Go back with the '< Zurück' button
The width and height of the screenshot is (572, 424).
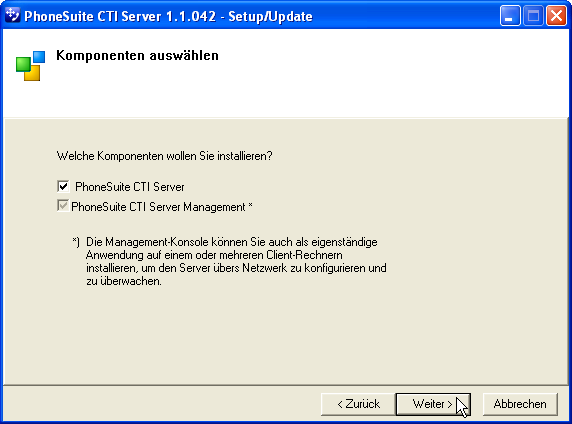358,404
